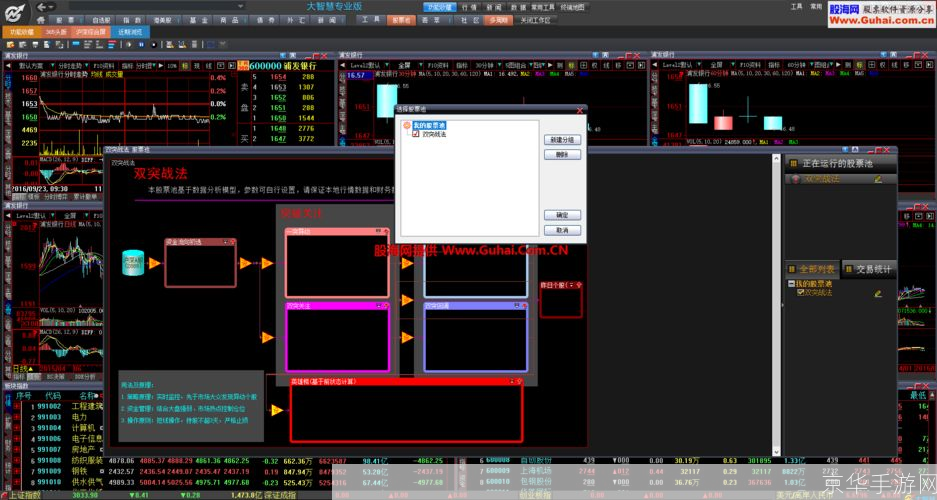Viewport: 937px width, 500px height.
Task: Switch to 近期浏览 tab
Action: (130, 32)
